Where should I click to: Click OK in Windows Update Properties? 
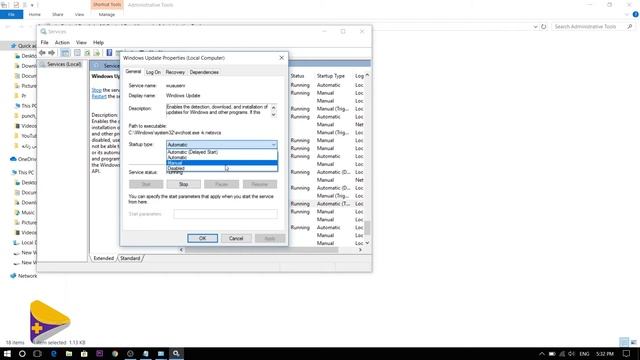pyautogui.click(x=202, y=238)
